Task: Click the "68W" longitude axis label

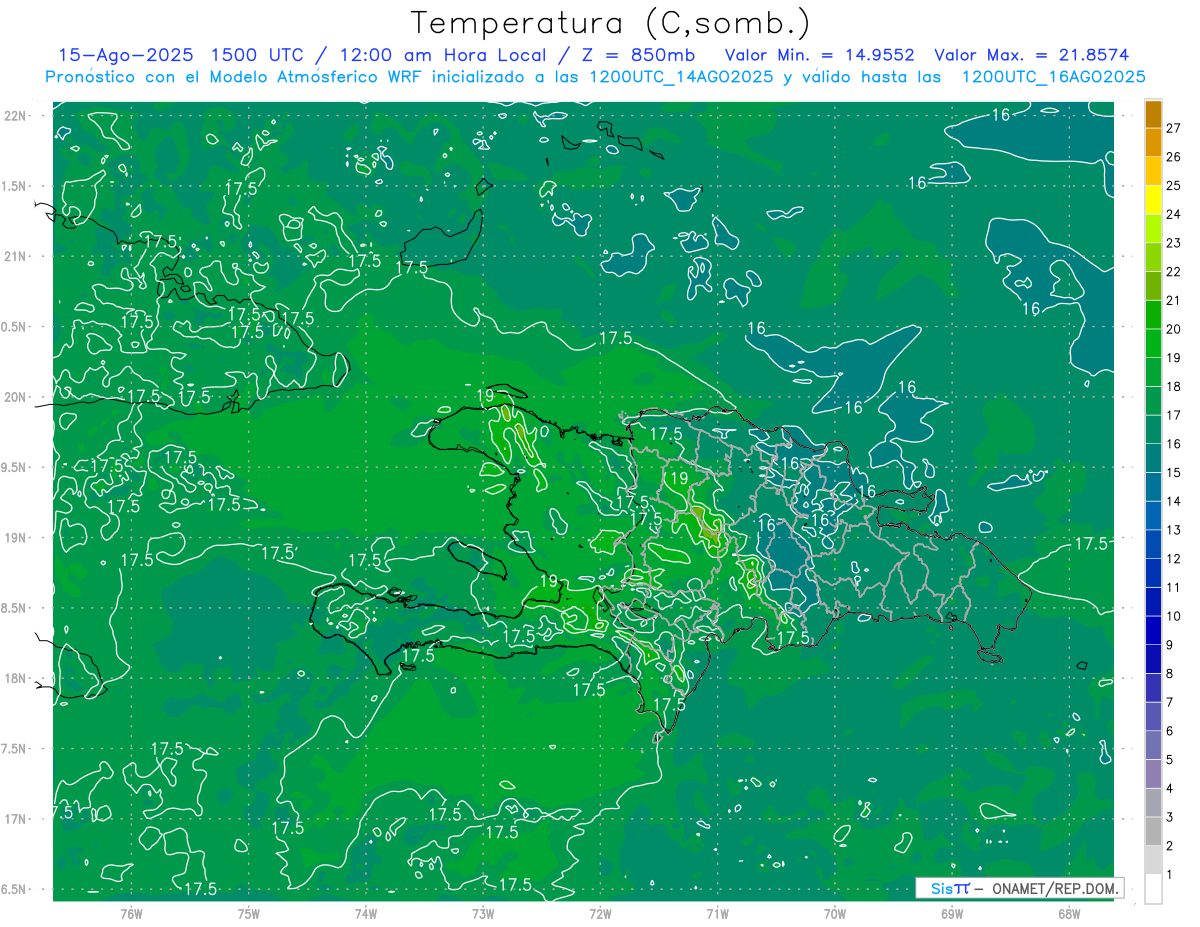Action: pyautogui.click(x=1068, y=912)
